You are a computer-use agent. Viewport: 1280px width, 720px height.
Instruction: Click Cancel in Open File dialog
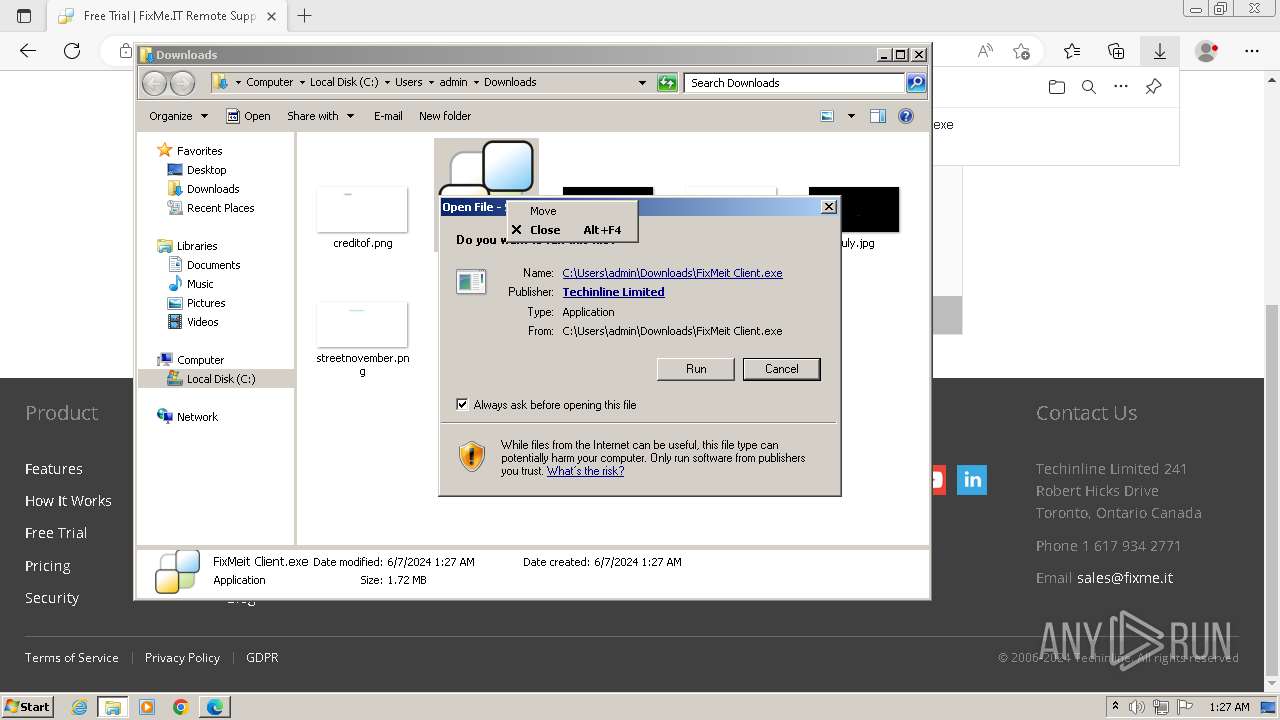[782, 369]
